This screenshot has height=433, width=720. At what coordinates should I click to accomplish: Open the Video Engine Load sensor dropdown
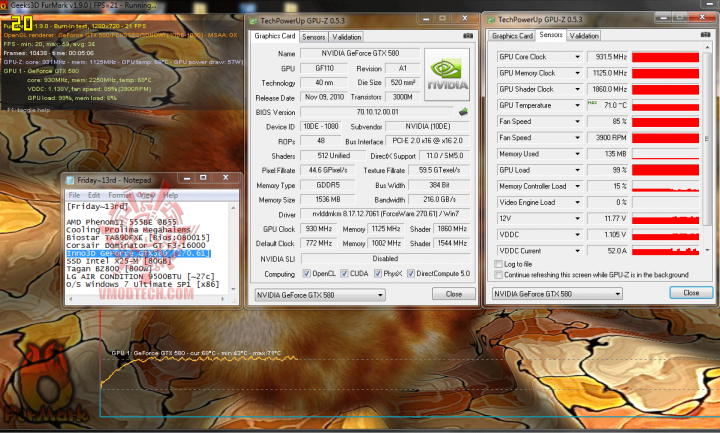coord(577,202)
